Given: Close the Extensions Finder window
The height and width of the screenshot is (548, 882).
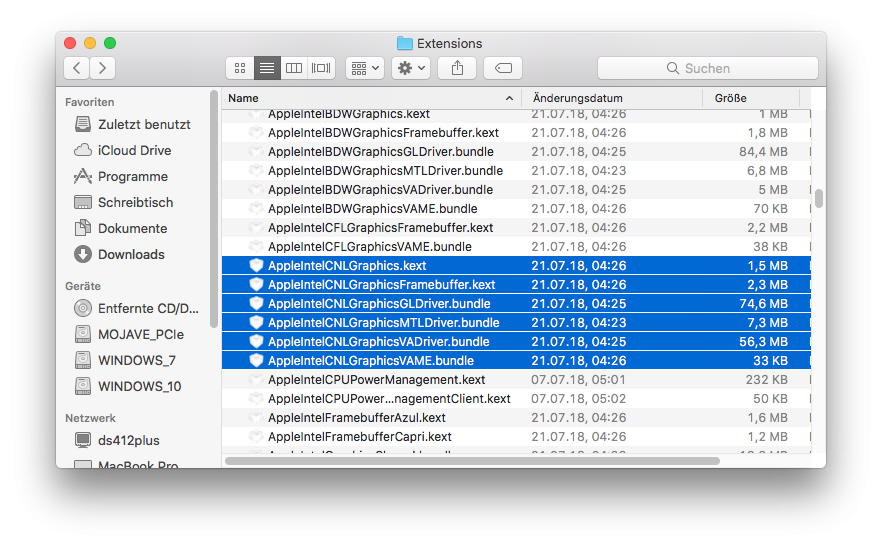Looking at the screenshot, I should click(x=70, y=43).
